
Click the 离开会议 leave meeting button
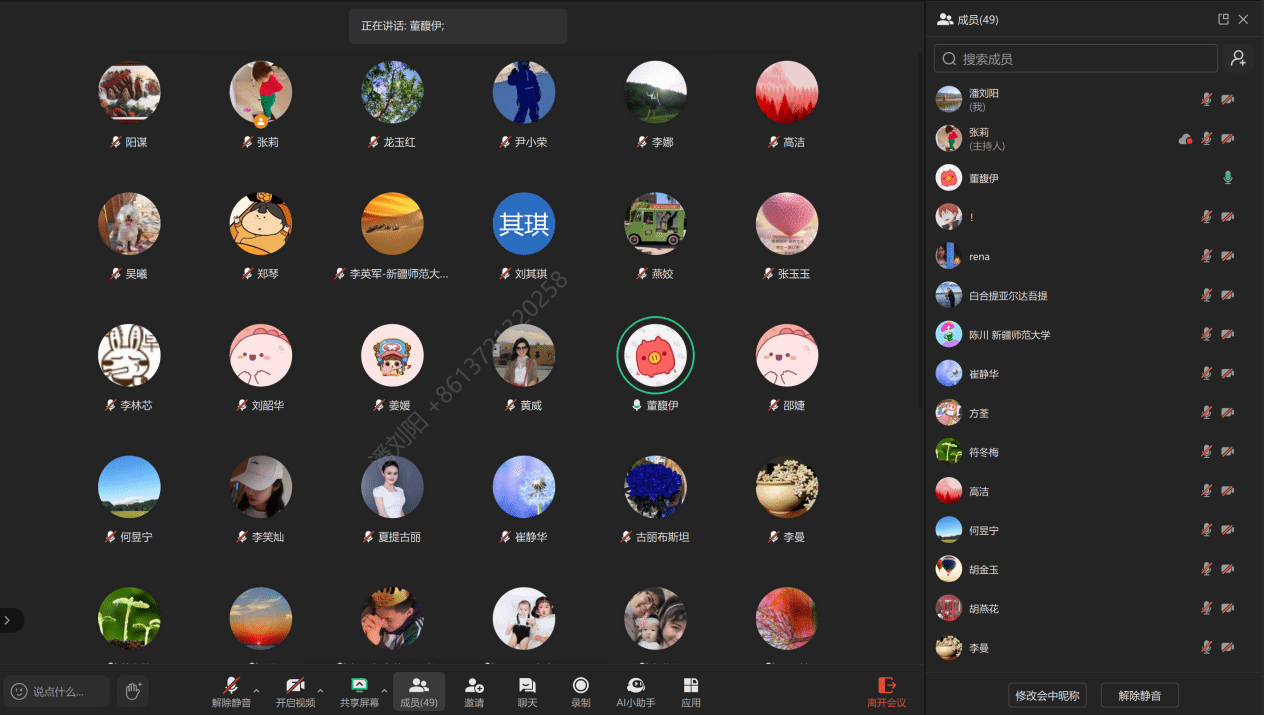coord(886,691)
